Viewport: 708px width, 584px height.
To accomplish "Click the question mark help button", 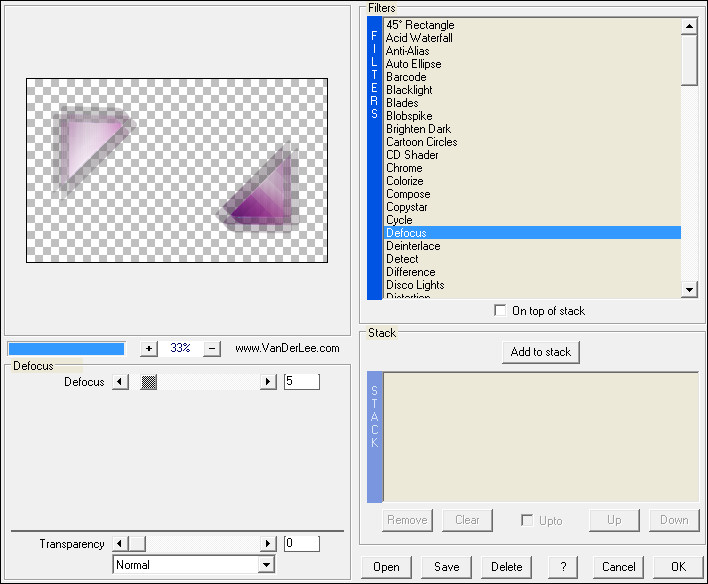I will pos(564,567).
